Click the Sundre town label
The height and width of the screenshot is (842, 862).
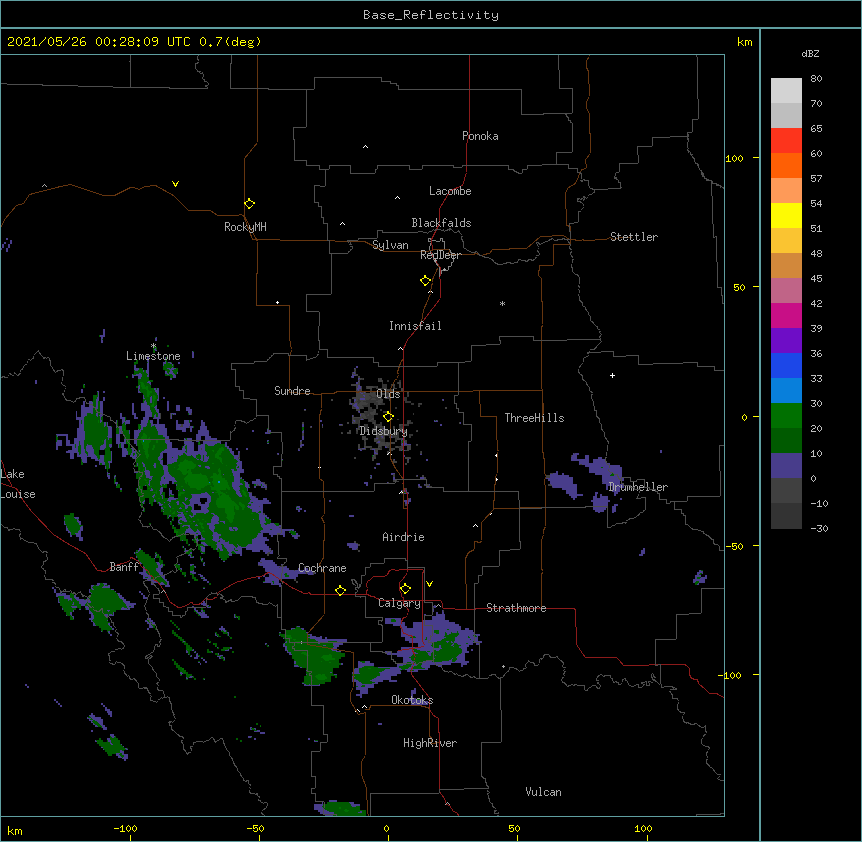click(292, 391)
